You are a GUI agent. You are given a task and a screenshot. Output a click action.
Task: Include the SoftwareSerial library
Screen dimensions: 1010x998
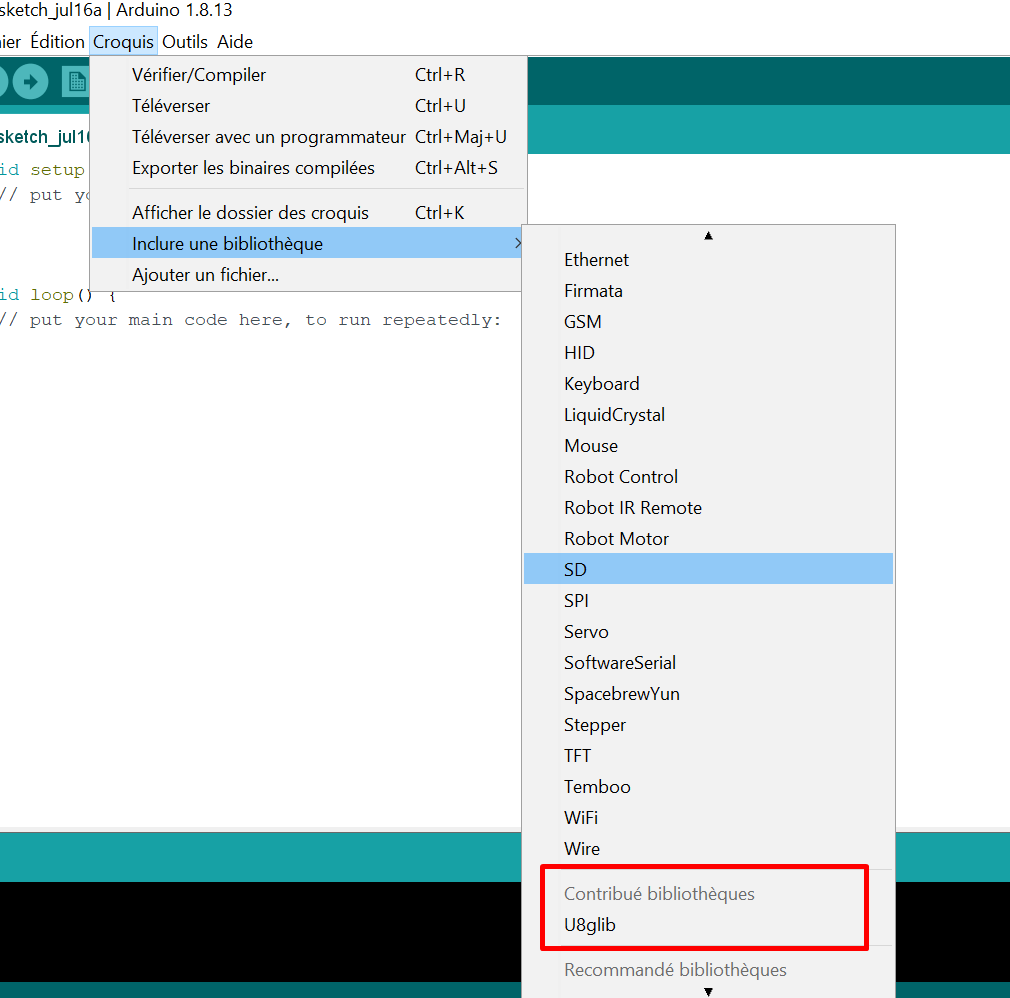(x=709, y=662)
